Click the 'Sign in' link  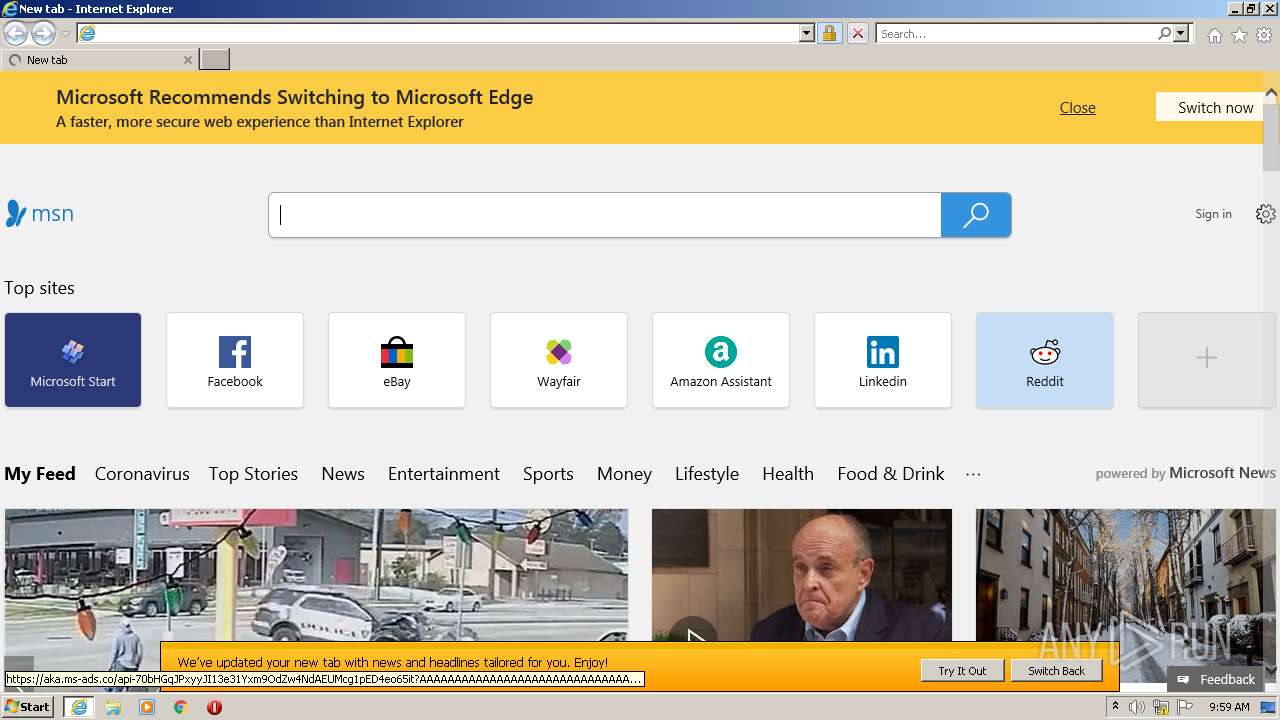point(1213,214)
